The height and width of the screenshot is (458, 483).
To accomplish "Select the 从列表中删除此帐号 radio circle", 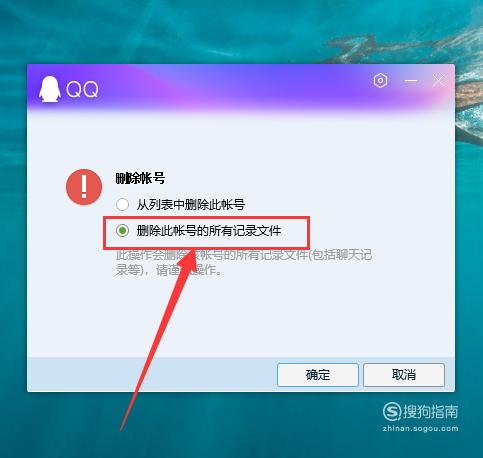I will pos(122,204).
